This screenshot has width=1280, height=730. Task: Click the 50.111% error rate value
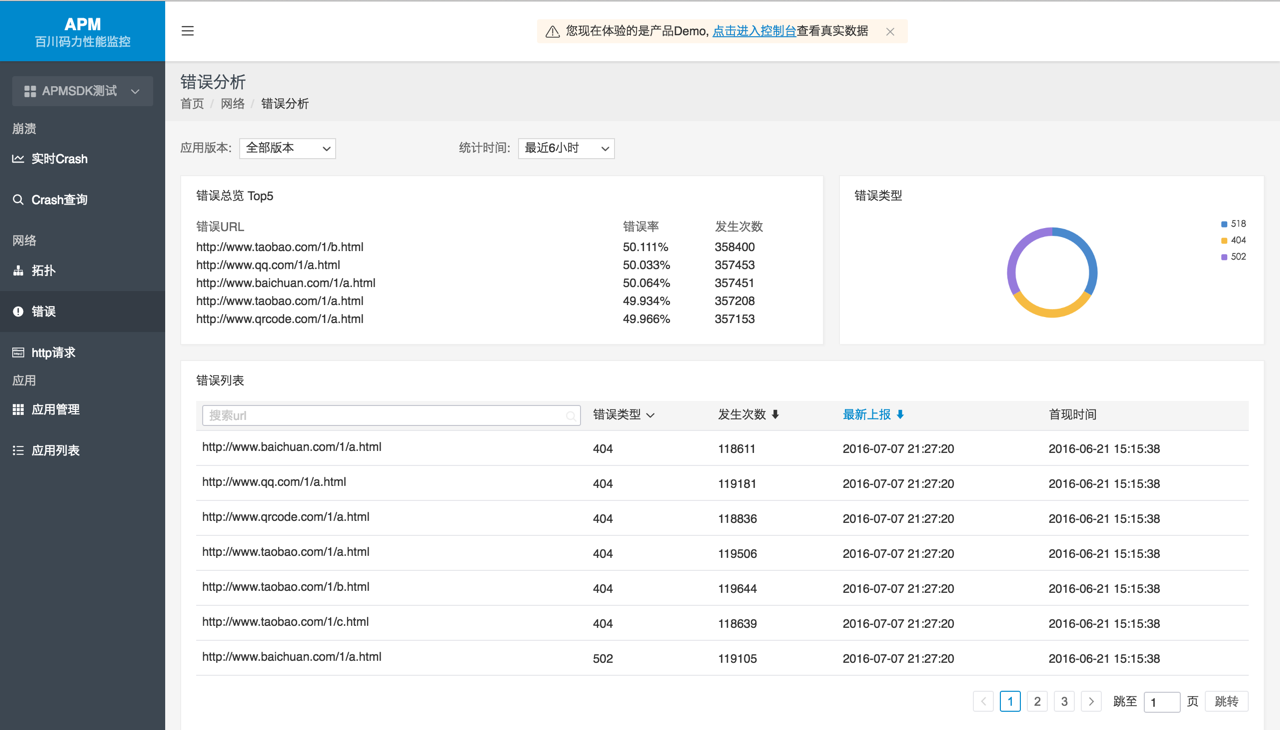click(x=646, y=247)
